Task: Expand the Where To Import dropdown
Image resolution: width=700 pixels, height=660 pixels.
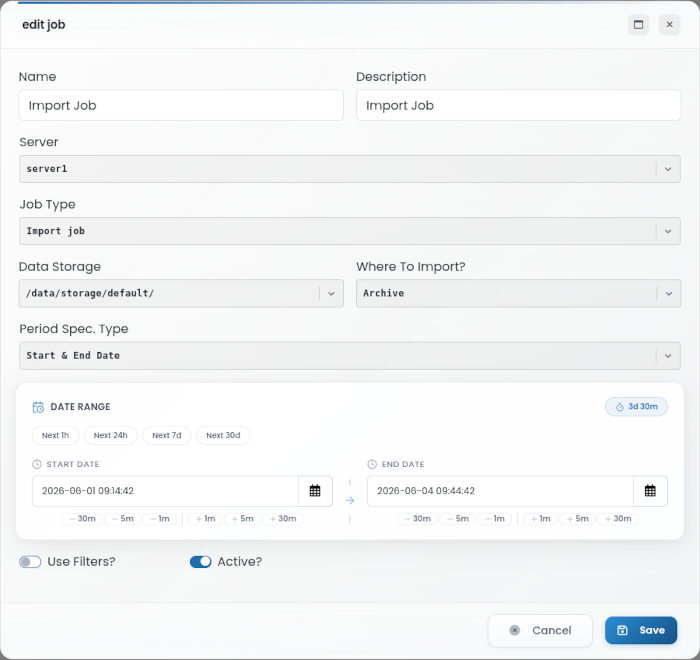Action: [518, 293]
